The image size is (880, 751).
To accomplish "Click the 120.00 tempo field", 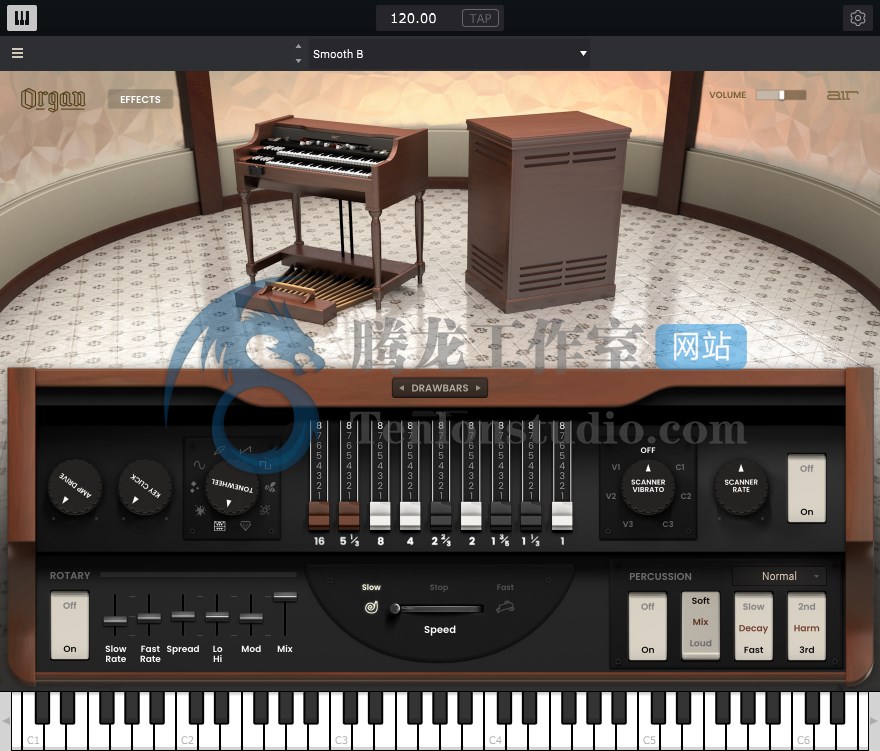I will pyautogui.click(x=414, y=19).
